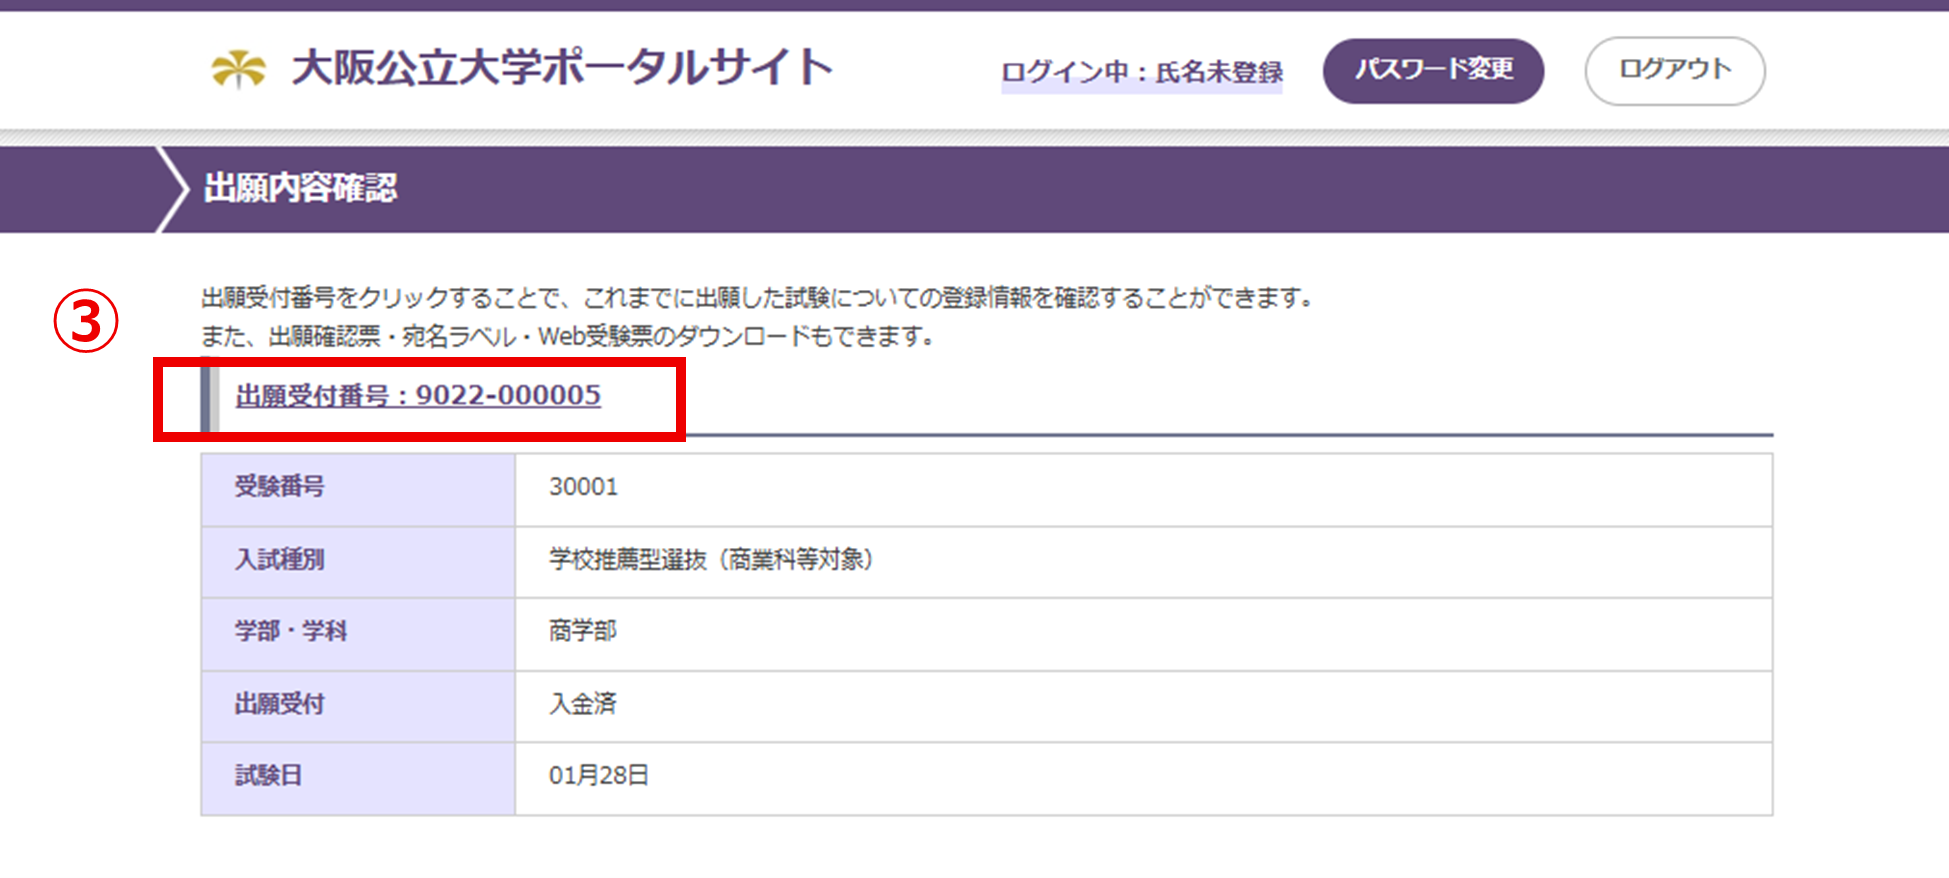
Task: Click the ログイン中：氏名未登録 status text
Action: 1141,72
